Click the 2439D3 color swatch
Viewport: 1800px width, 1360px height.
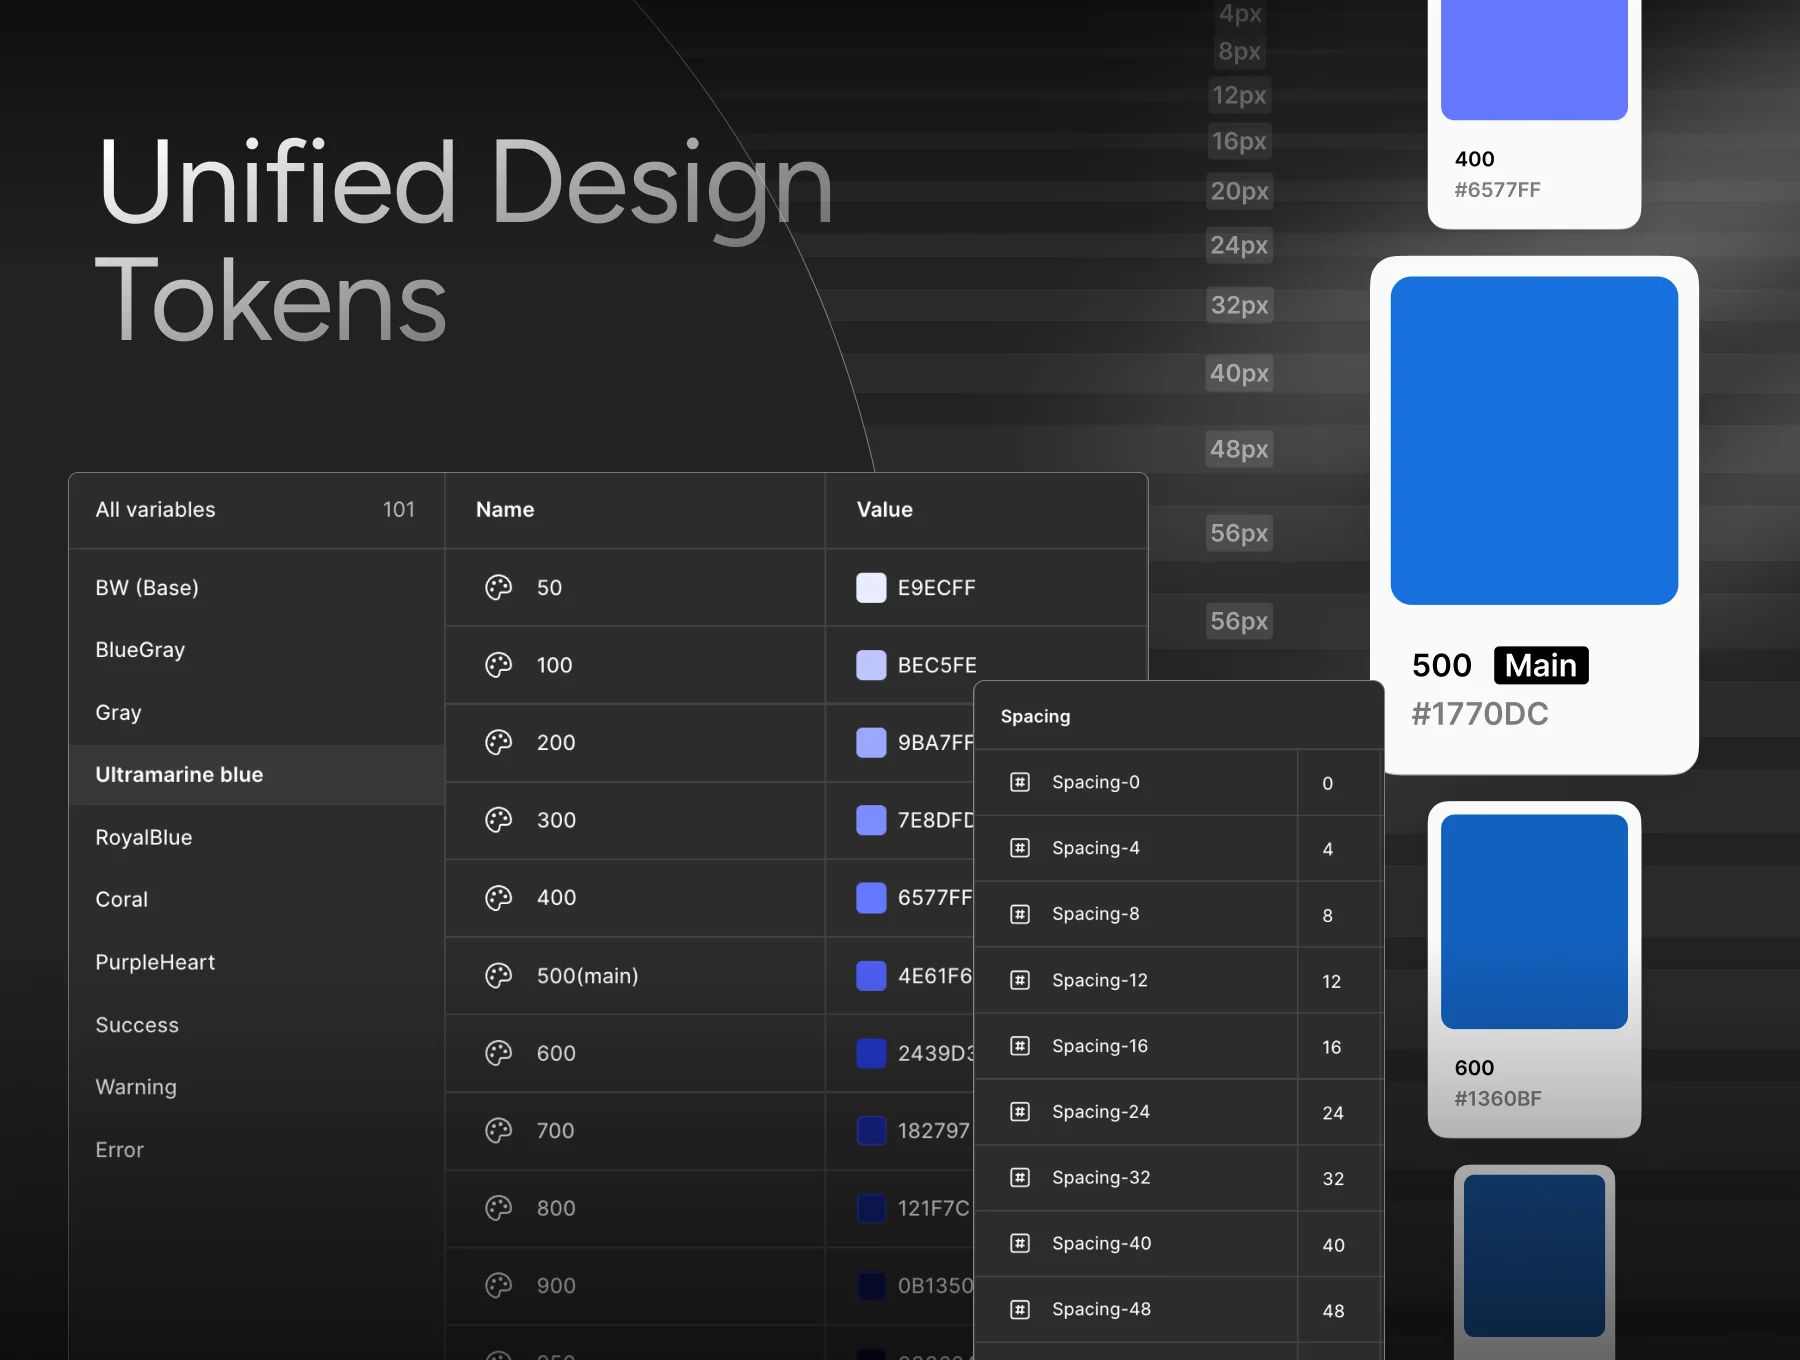871,1053
